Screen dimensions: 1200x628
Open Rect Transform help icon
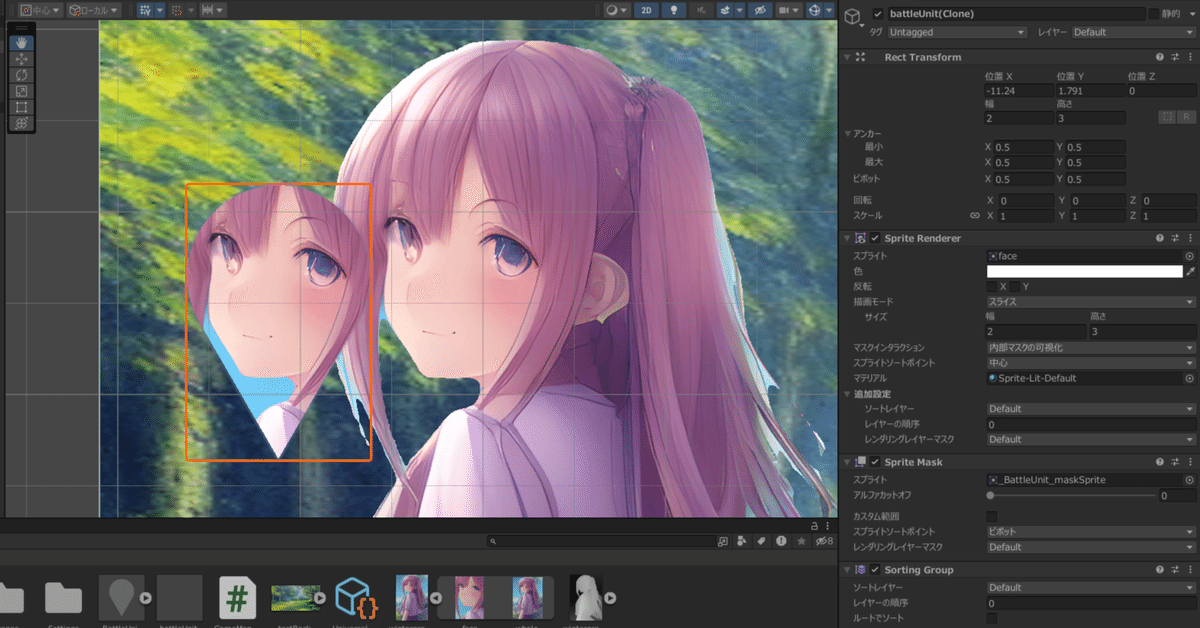pyautogui.click(x=1160, y=57)
